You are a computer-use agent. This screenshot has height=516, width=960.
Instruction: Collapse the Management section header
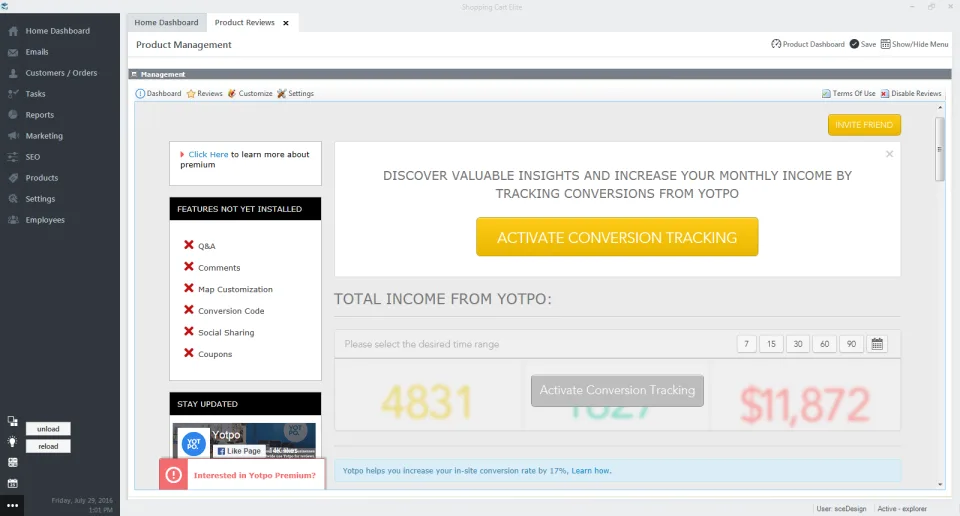click(x=134, y=74)
